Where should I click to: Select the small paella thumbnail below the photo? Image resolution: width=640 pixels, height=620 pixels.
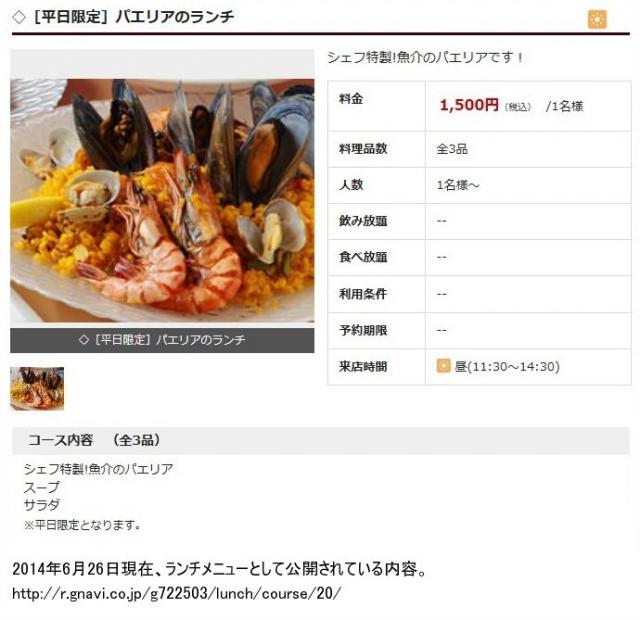(x=37, y=388)
